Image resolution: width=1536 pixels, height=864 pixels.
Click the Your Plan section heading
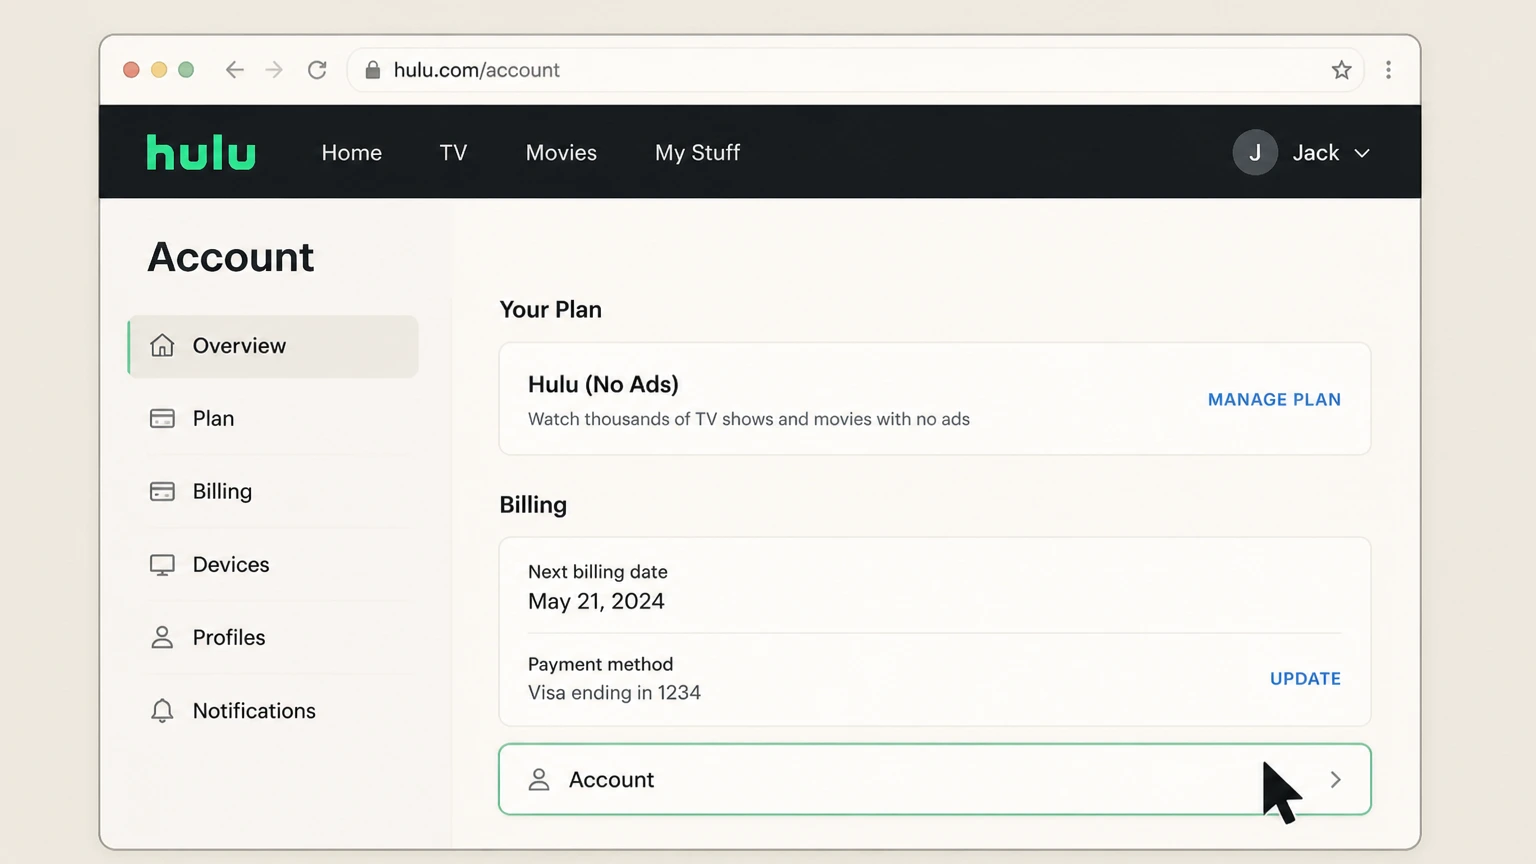(550, 309)
